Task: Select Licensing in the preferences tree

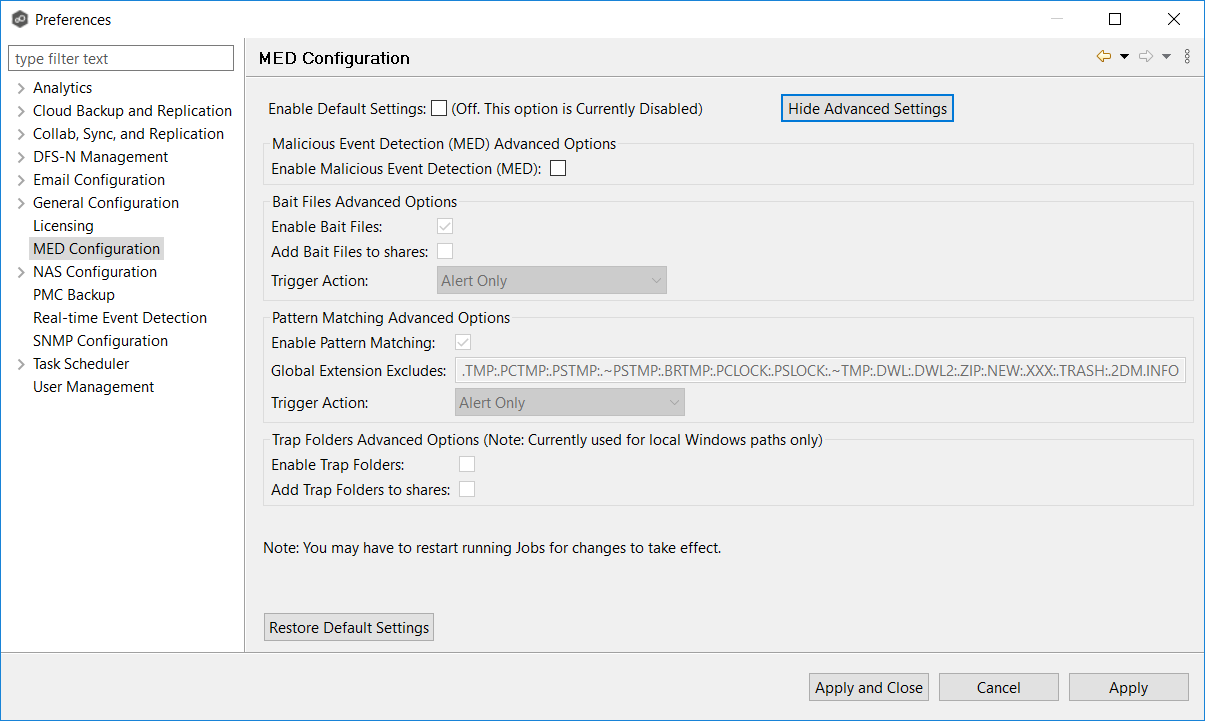Action: click(63, 226)
